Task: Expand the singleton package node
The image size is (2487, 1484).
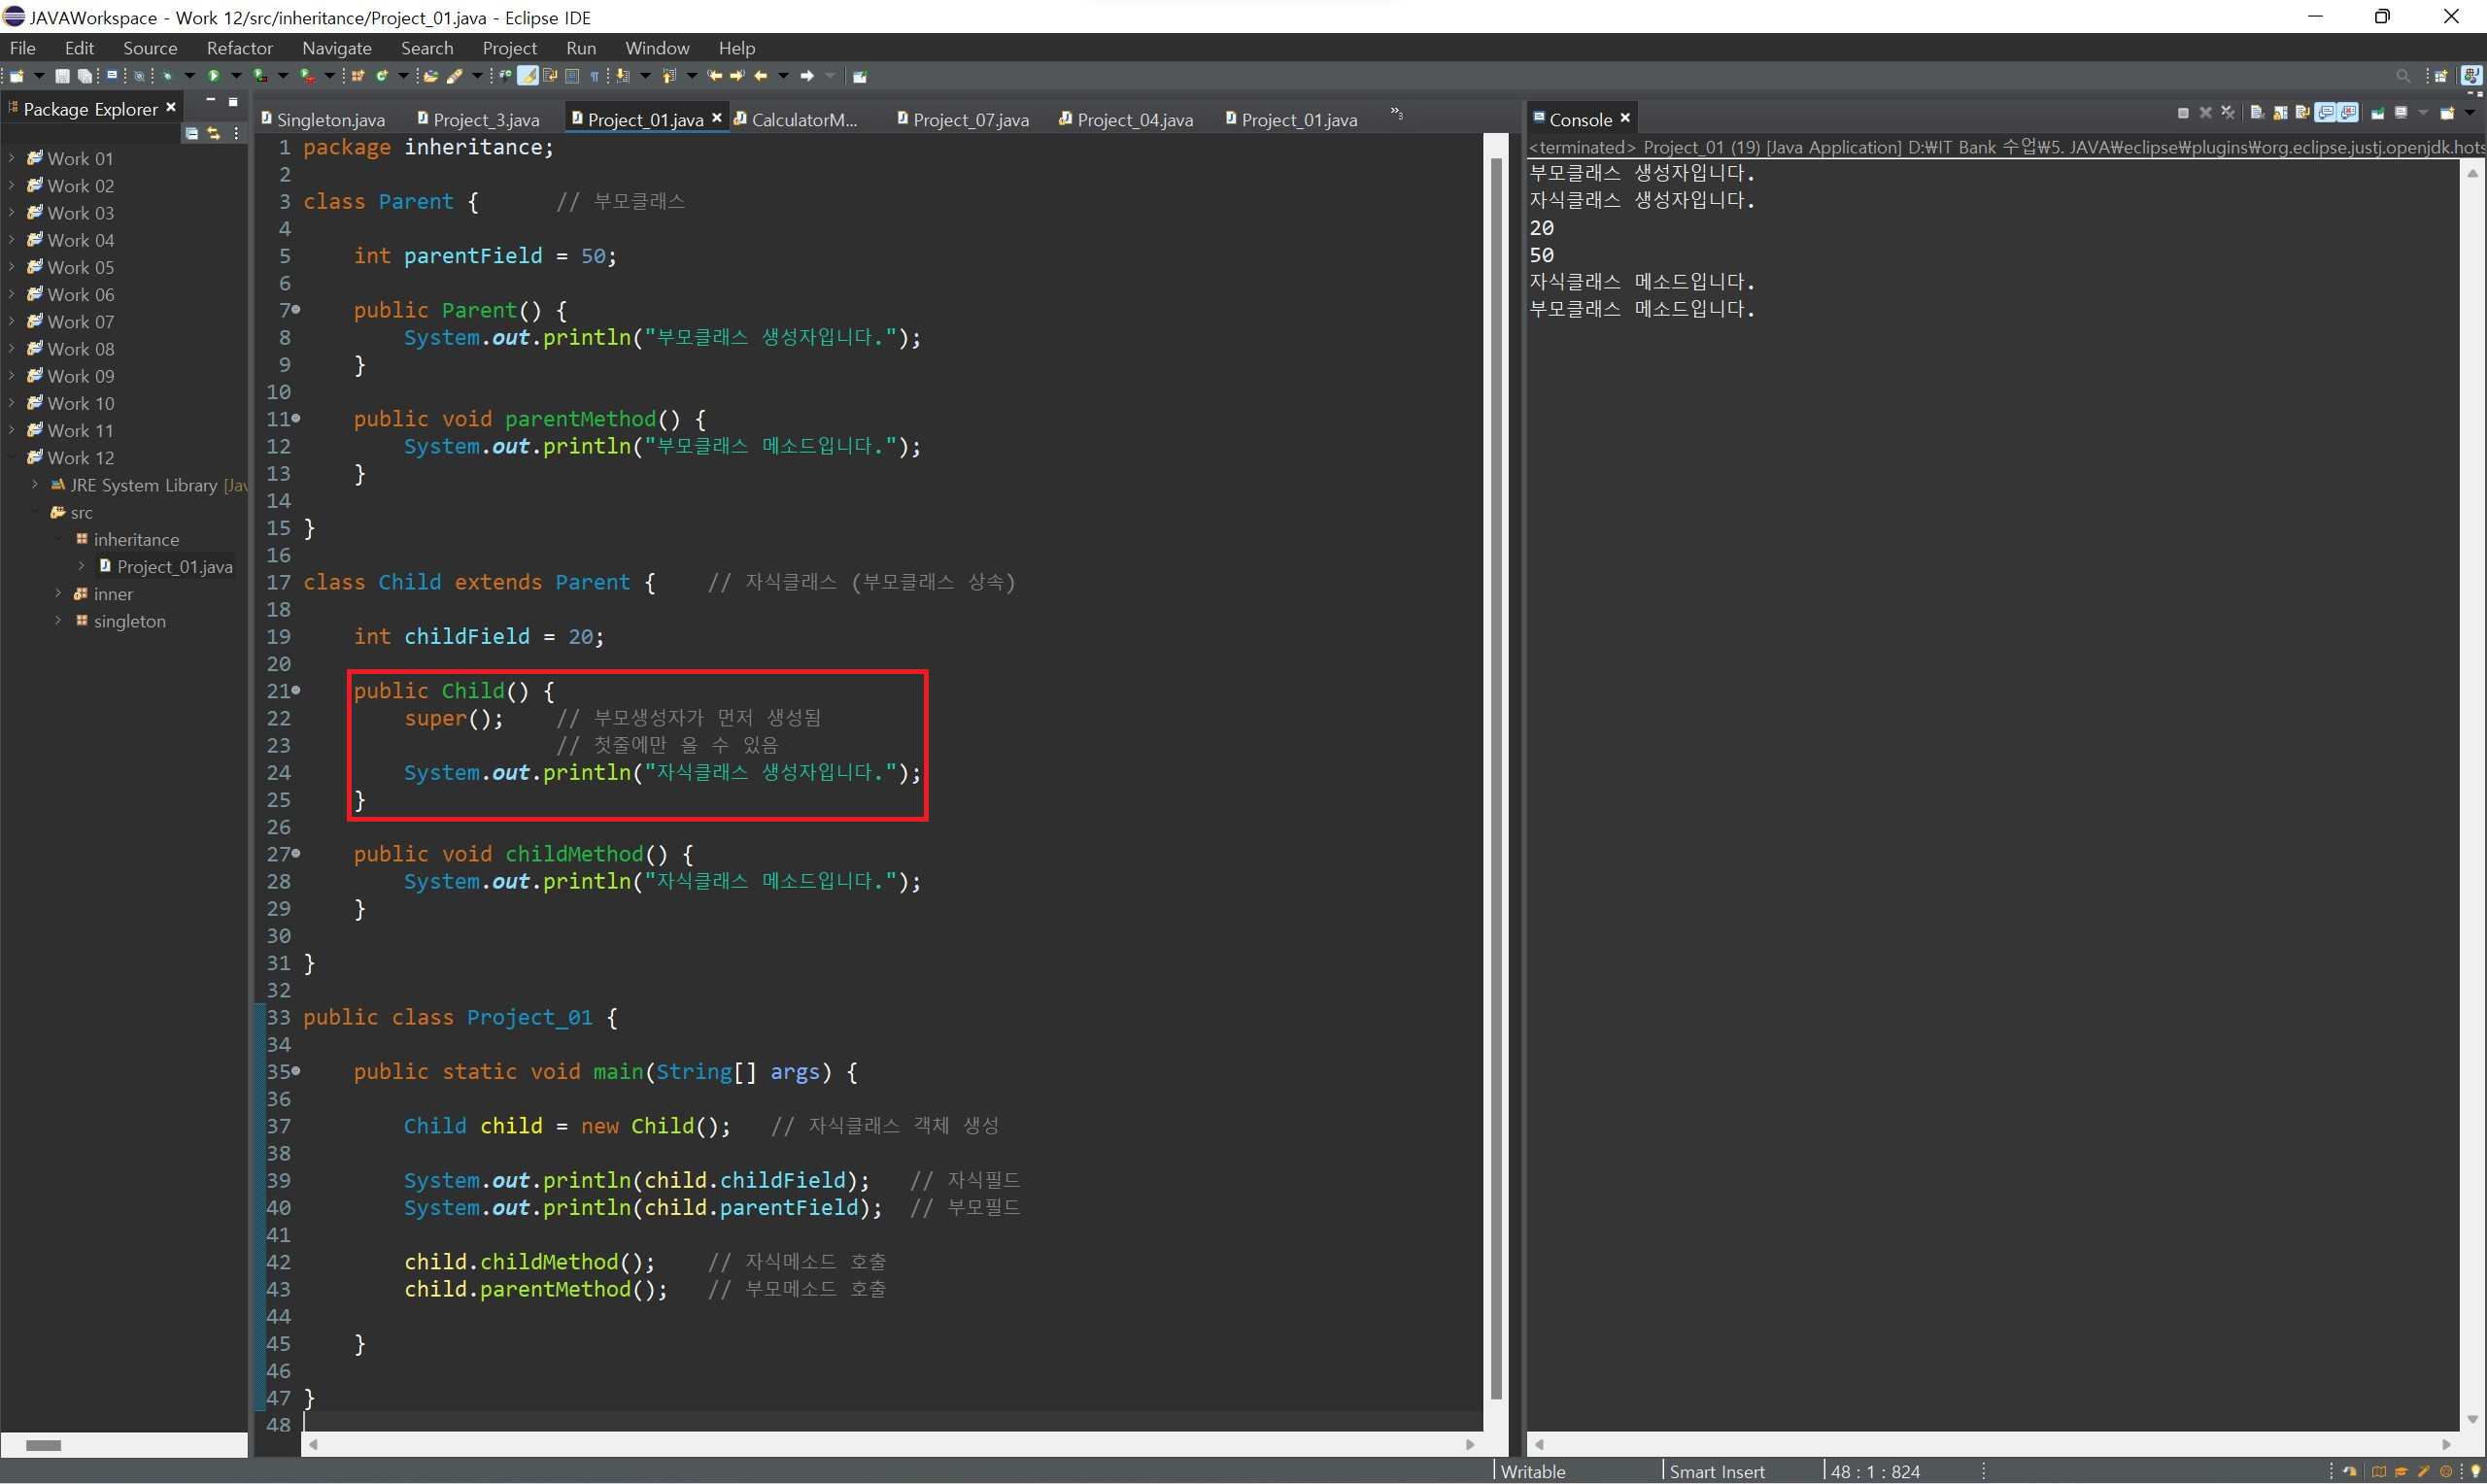Action: (x=58, y=621)
